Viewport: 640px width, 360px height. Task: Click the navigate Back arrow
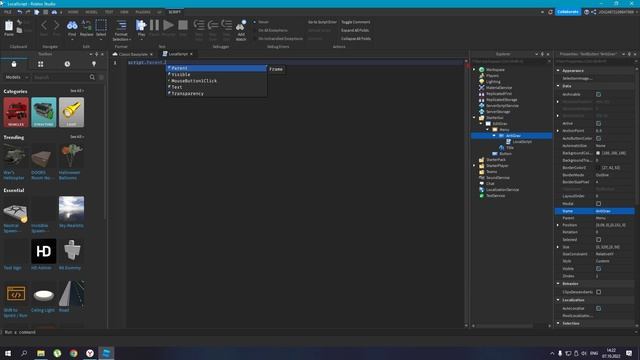[x=44, y=25]
